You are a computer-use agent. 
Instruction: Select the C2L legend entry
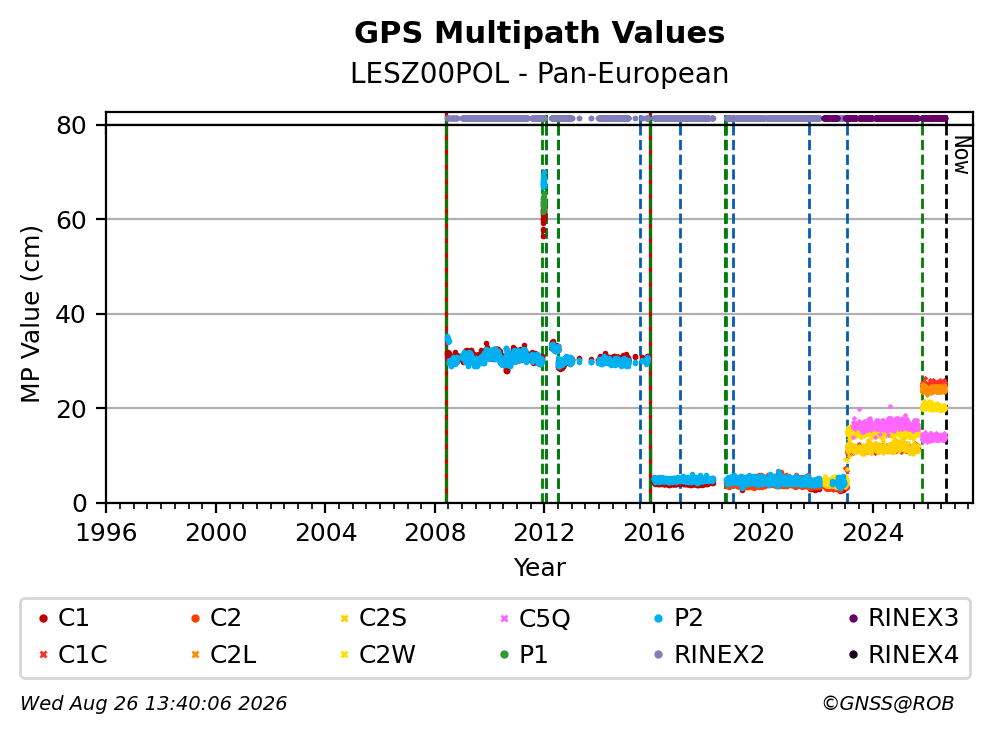pyautogui.click(x=223, y=655)
